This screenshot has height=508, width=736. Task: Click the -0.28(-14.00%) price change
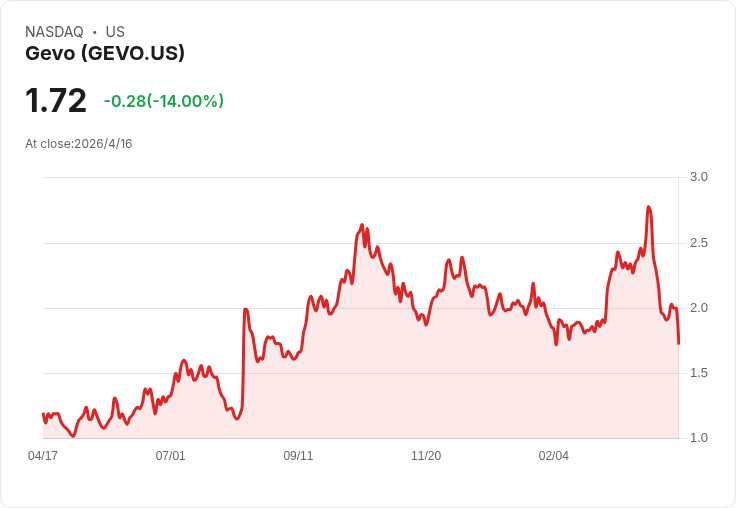(164, 101)
